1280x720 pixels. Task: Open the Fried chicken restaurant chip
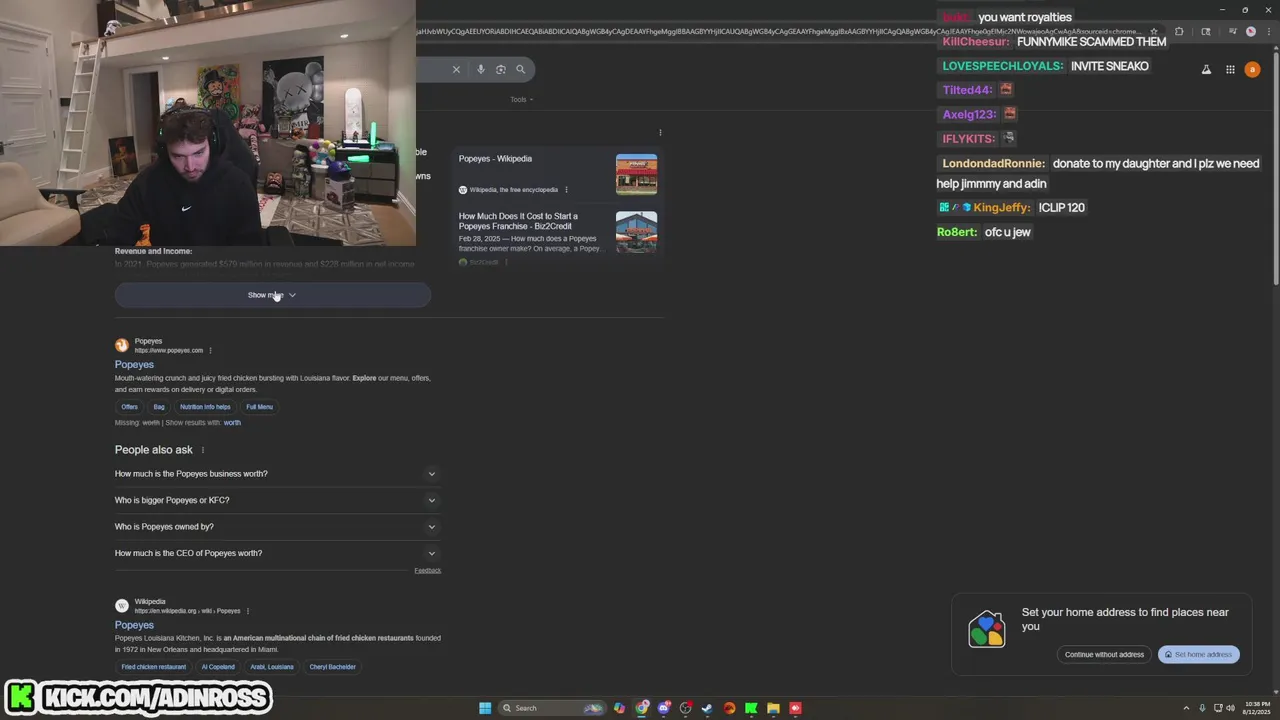tap(154, 667)
